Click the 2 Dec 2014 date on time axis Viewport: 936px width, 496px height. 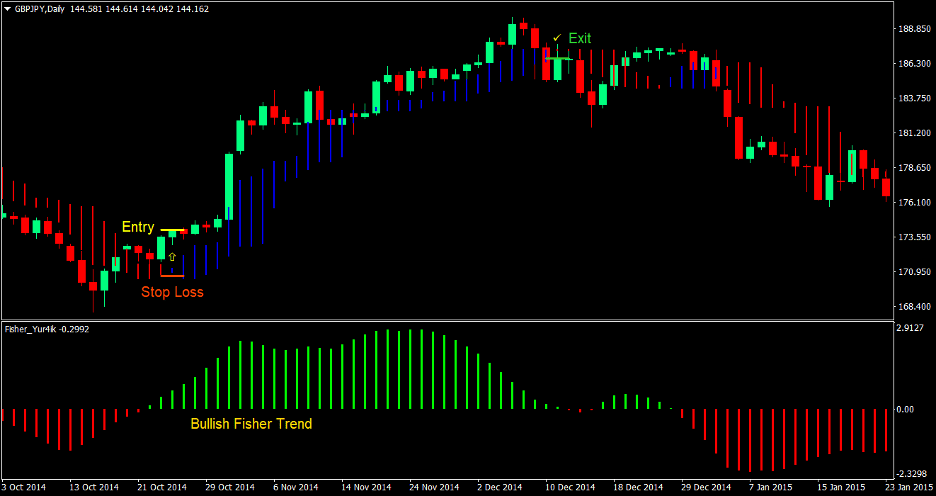497,487
